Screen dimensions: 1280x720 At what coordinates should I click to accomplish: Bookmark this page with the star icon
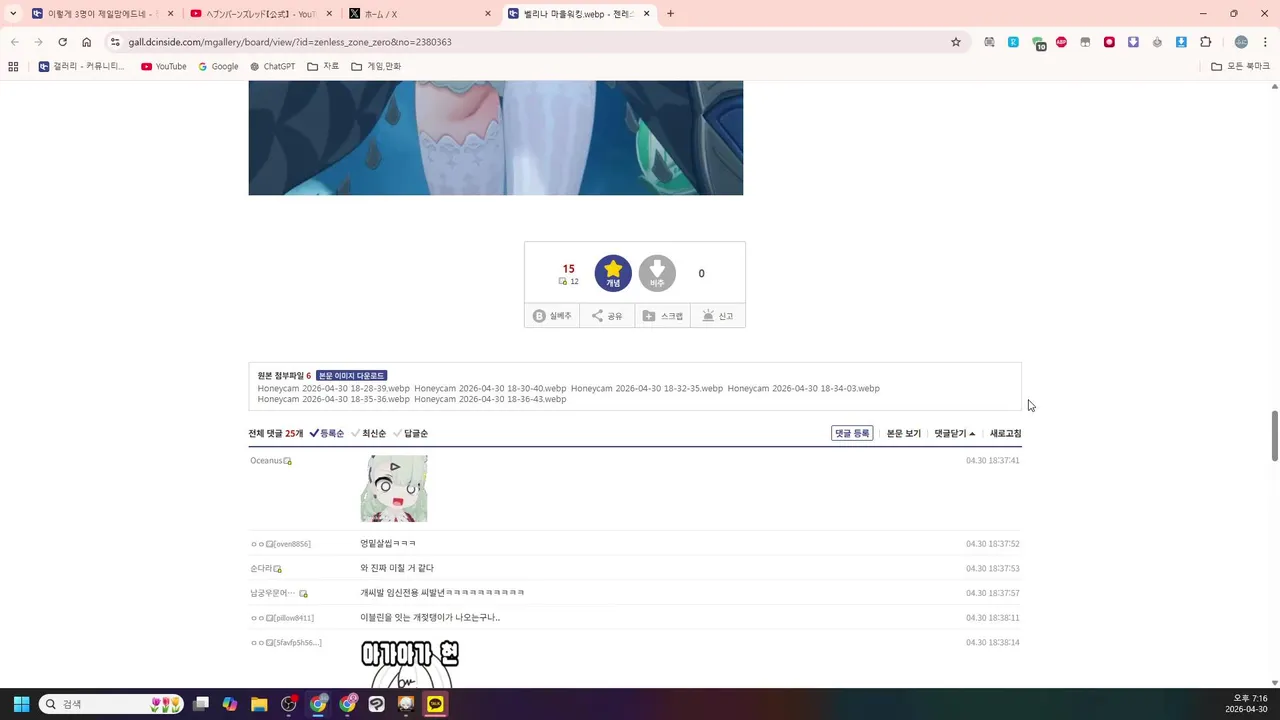pyautogui.click(x=956, y=42)
